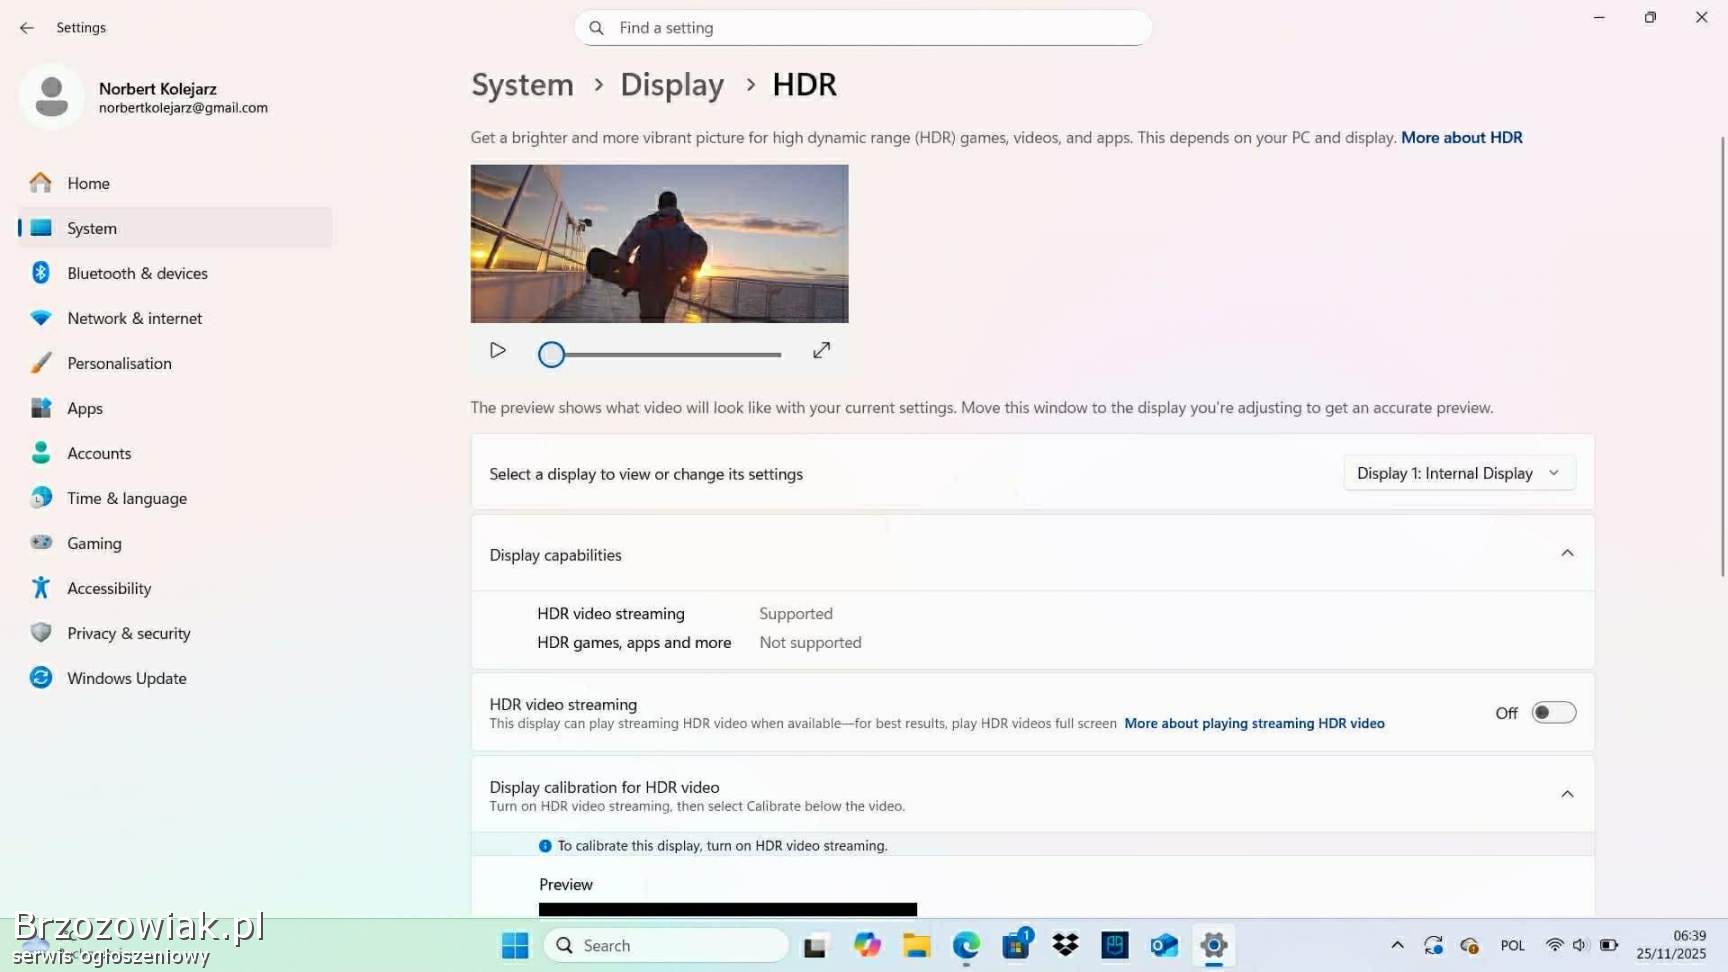1728x972 pixels.
Task: Open the Display 1: Internal Display dropdown
Action: (x=1458, y=473)
